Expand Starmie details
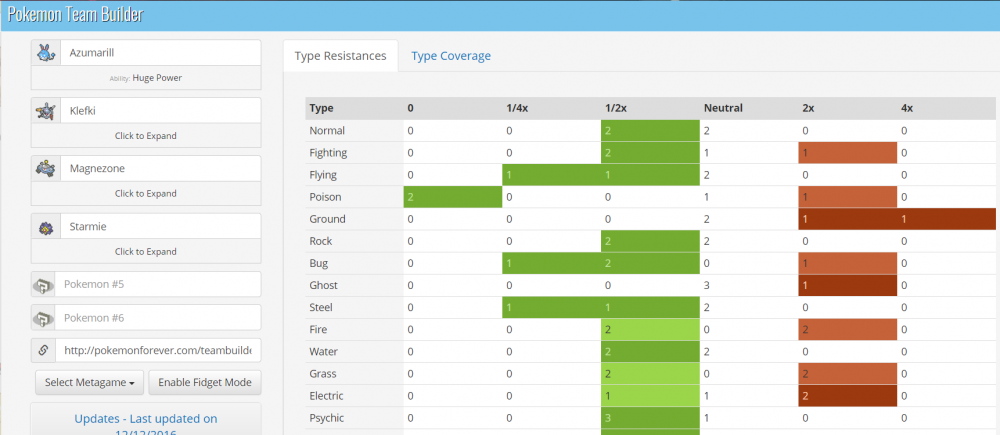Screen dimensions: 1000x435 146,251
